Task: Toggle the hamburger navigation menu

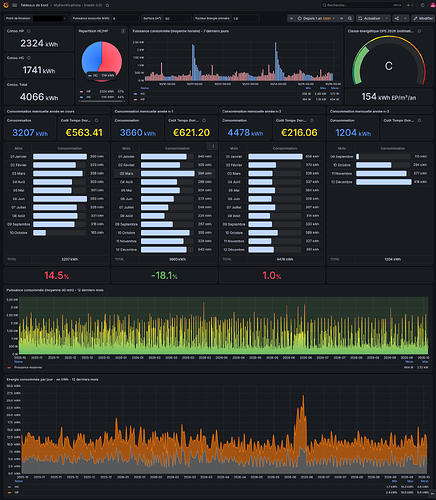Action: coord(15,5)
